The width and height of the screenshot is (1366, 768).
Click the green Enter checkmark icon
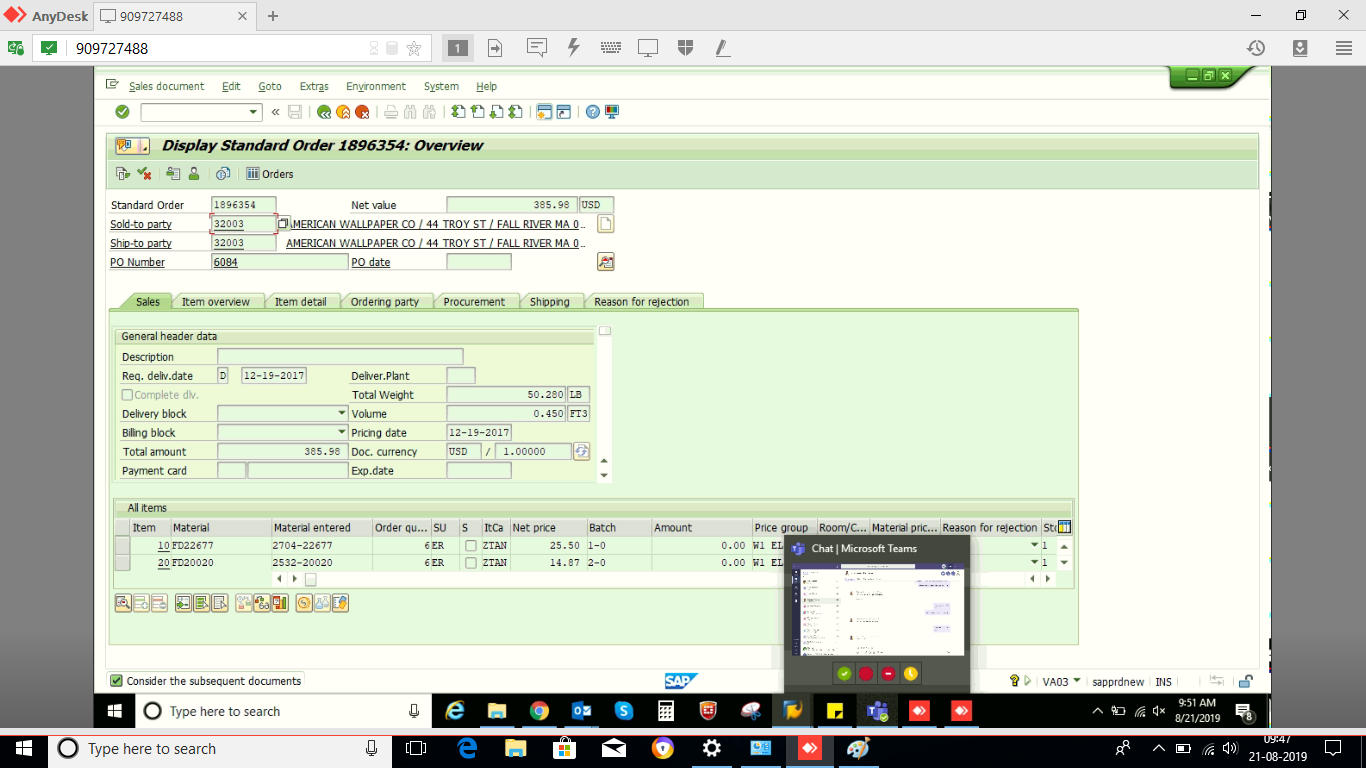coord(122,112)
